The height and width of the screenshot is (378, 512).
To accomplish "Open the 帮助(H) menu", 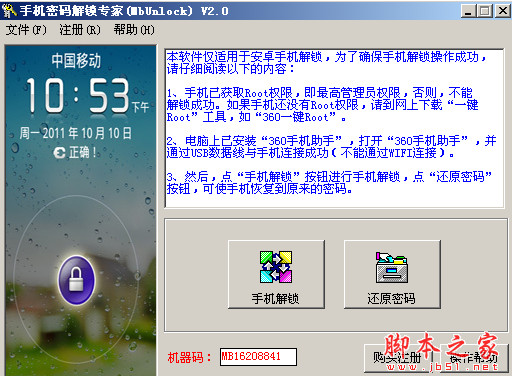I will 134,30.
